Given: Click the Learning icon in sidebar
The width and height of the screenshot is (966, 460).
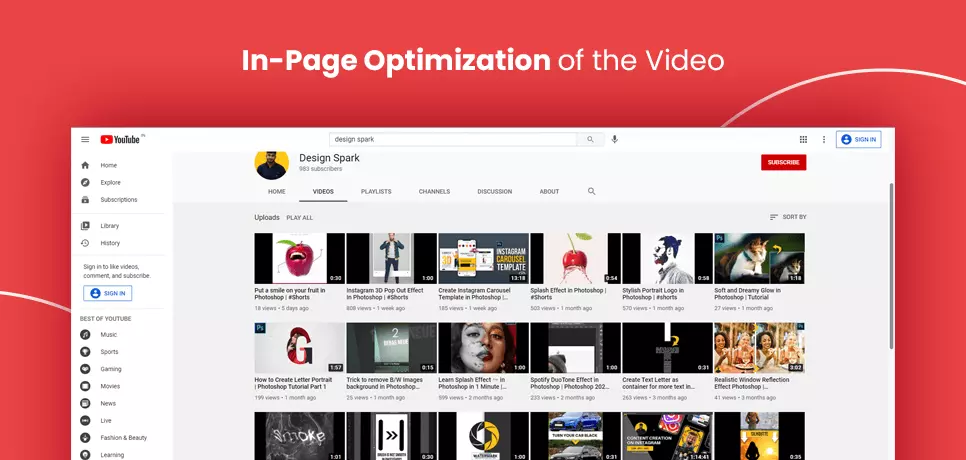Looking at the screenshot, I should [85, 454].
